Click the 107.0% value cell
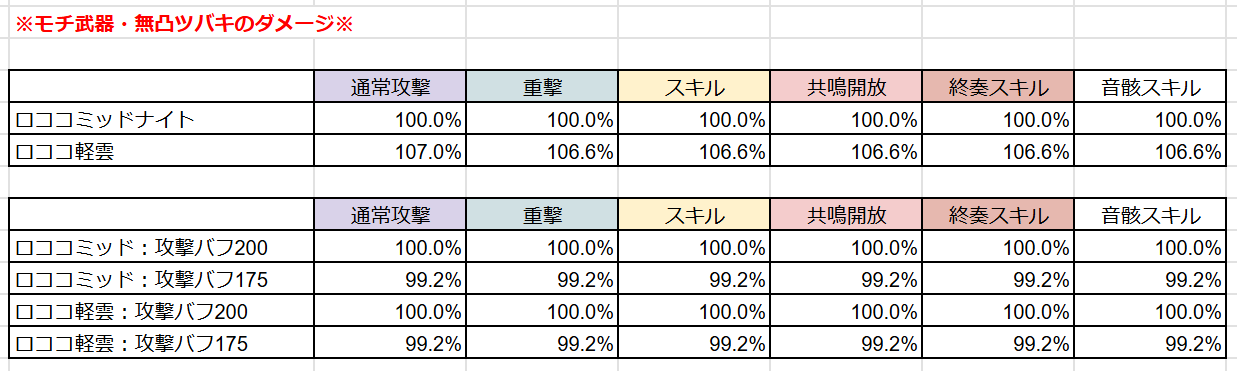The height and width of the screenshot is (371, 1237). (389, 152)
